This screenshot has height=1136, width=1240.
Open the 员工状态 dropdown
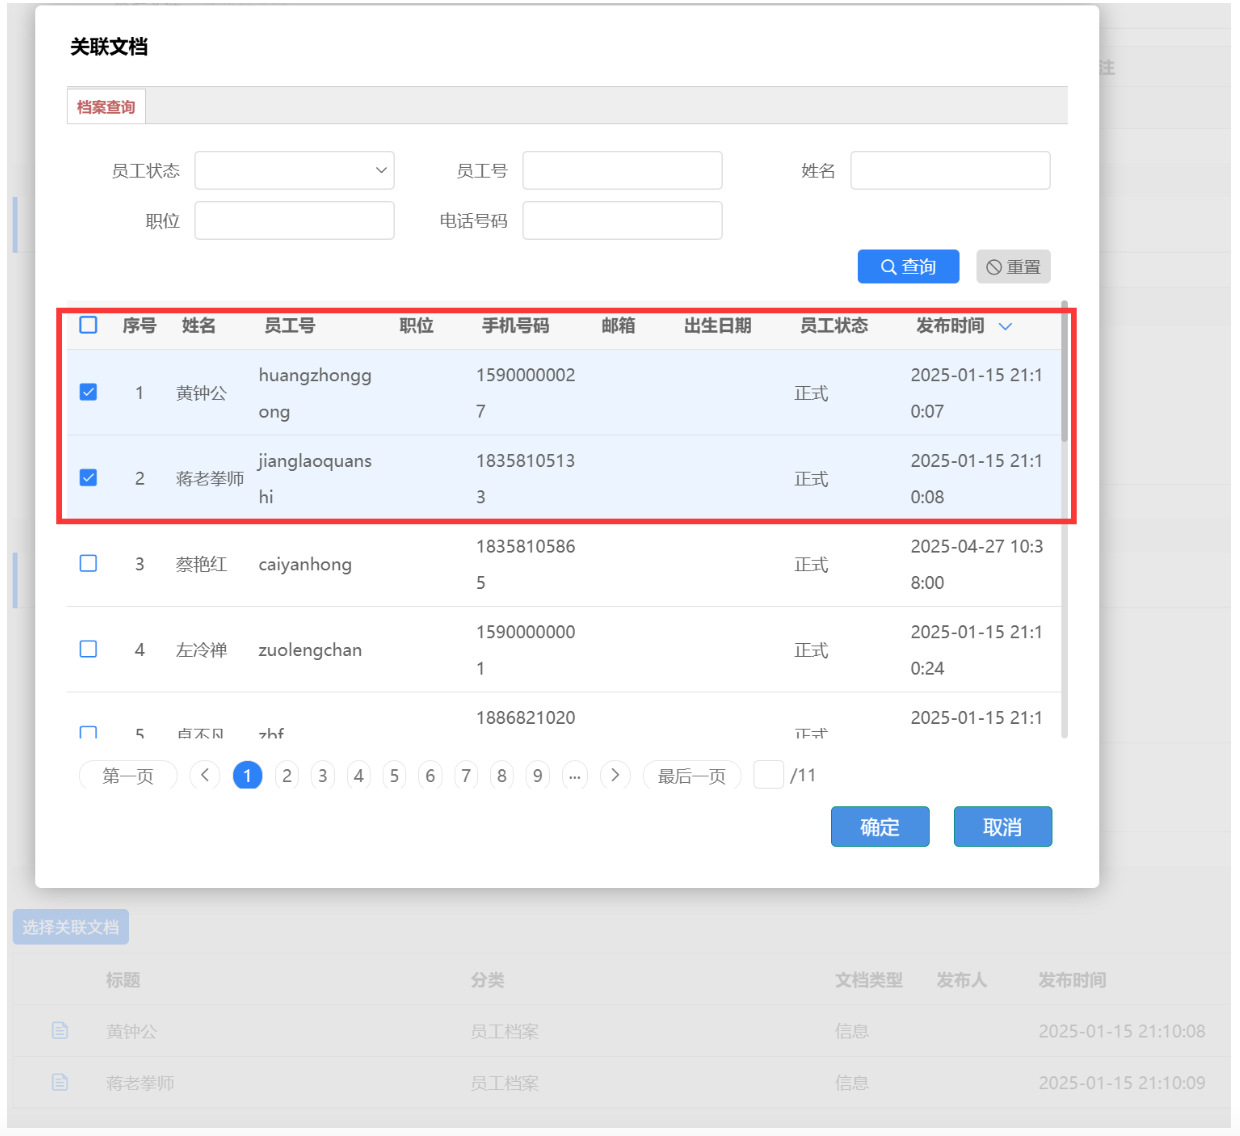point(294,170)
